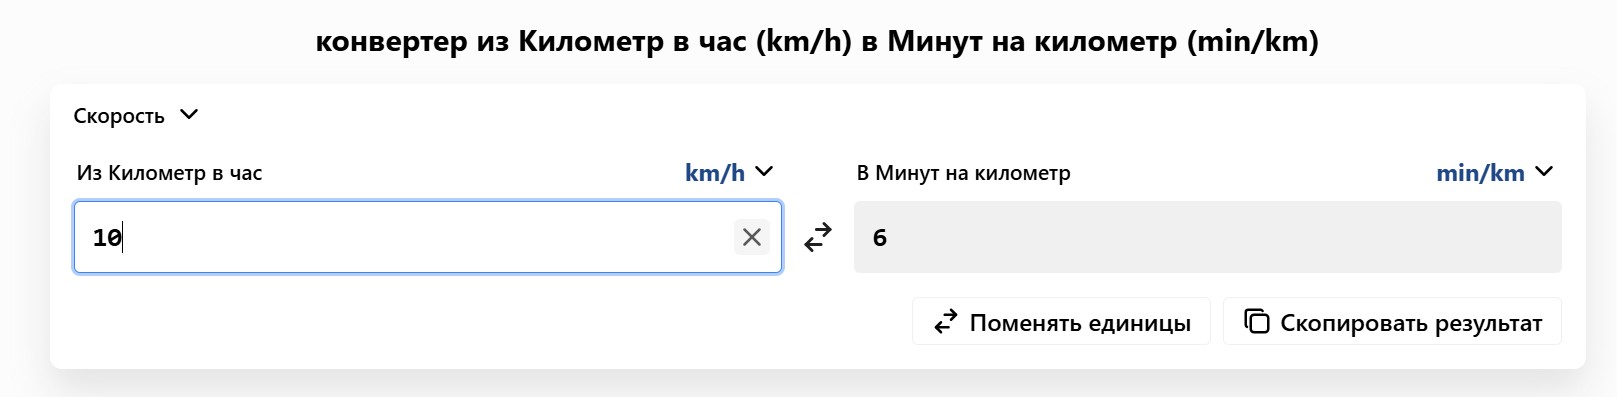Screen dimensions: 1617x397
Task: Open the Скорость category selector
Action: [x=136, y=115]
